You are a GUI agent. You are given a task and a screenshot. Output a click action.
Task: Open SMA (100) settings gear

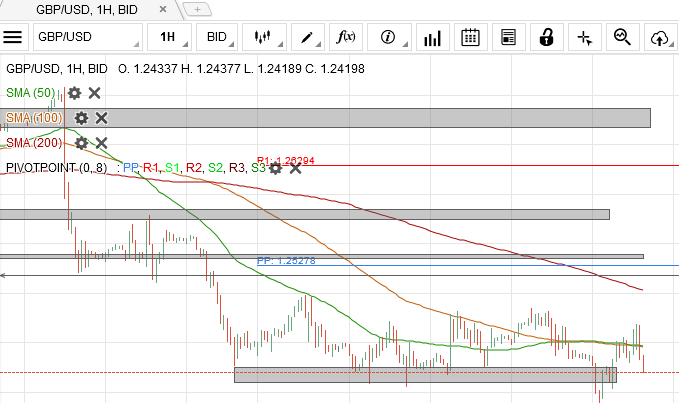(81, 118)
